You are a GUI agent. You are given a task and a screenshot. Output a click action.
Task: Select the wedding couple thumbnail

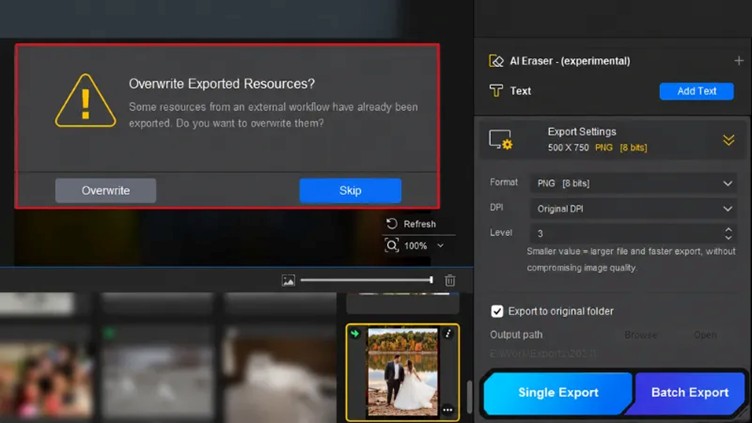(x=402, y=373)
